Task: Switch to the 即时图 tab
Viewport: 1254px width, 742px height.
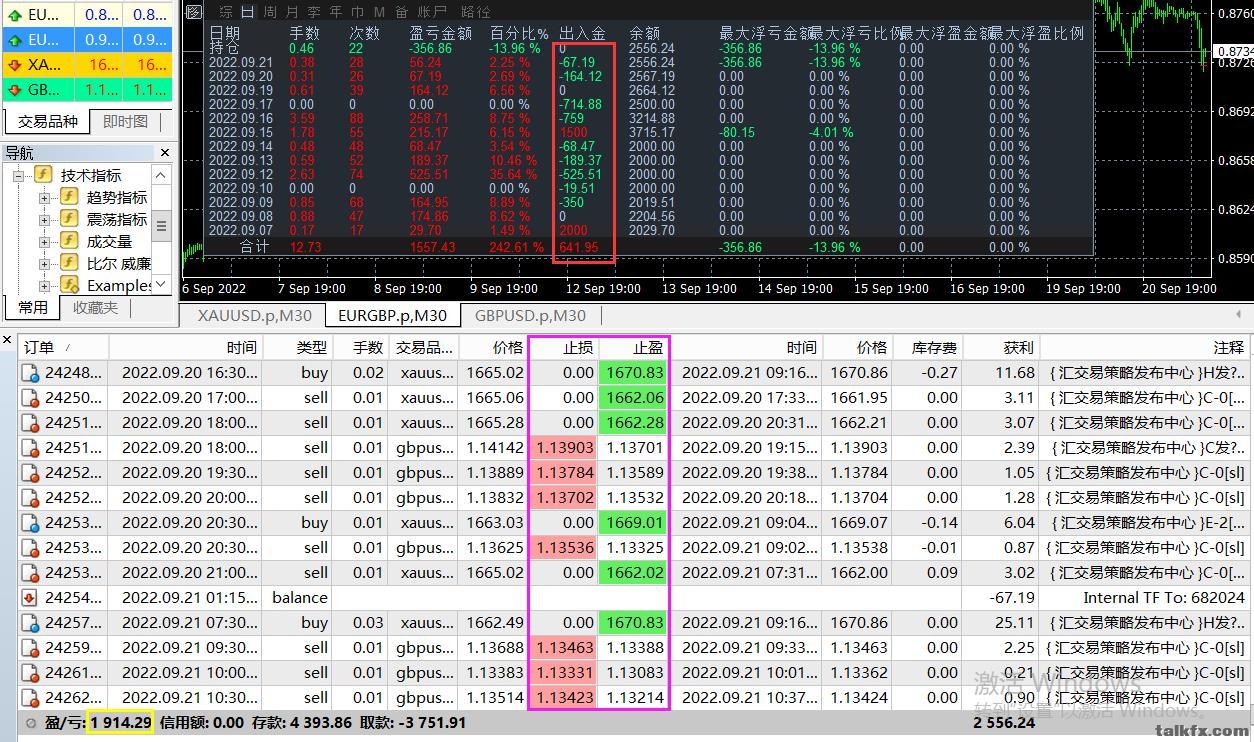Action: point(126,122)
